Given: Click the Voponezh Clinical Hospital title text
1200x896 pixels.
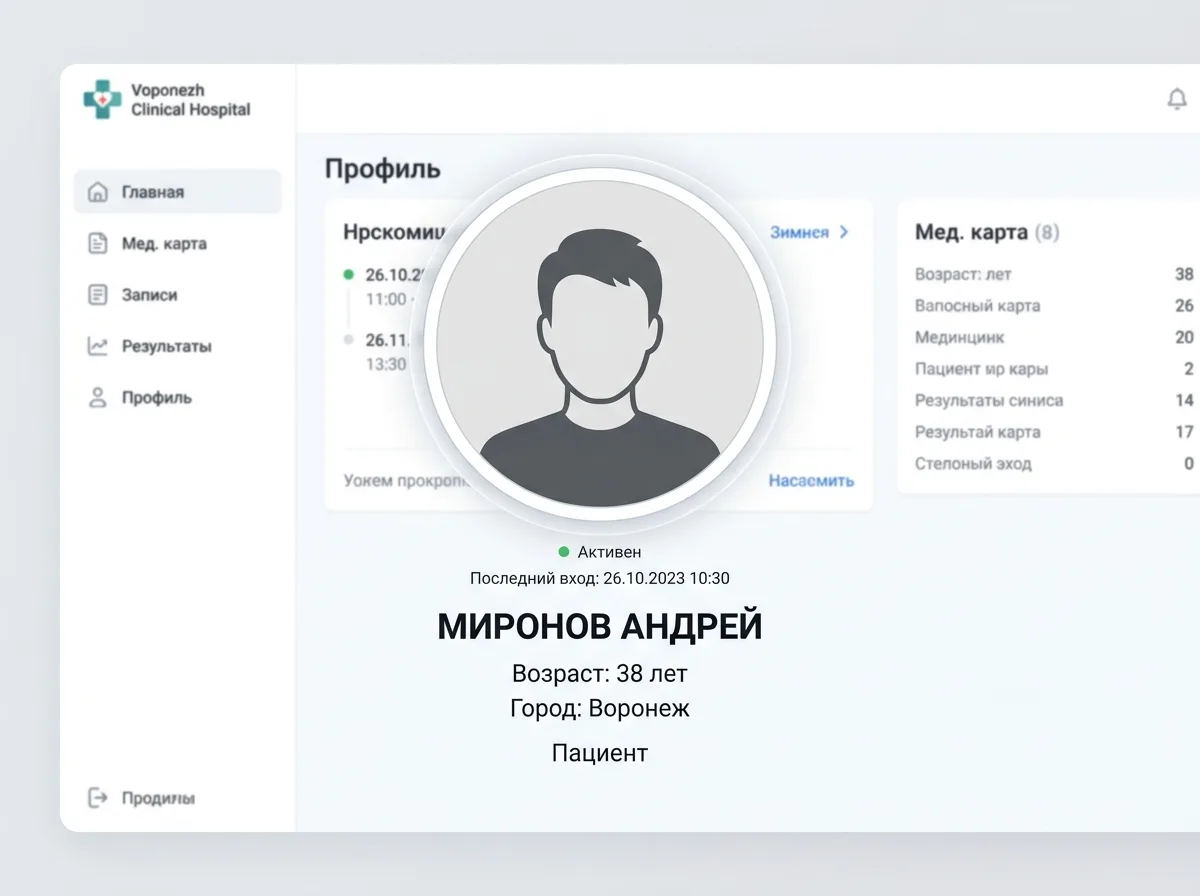Looking at the screenshot, I should tap(191, 100).
